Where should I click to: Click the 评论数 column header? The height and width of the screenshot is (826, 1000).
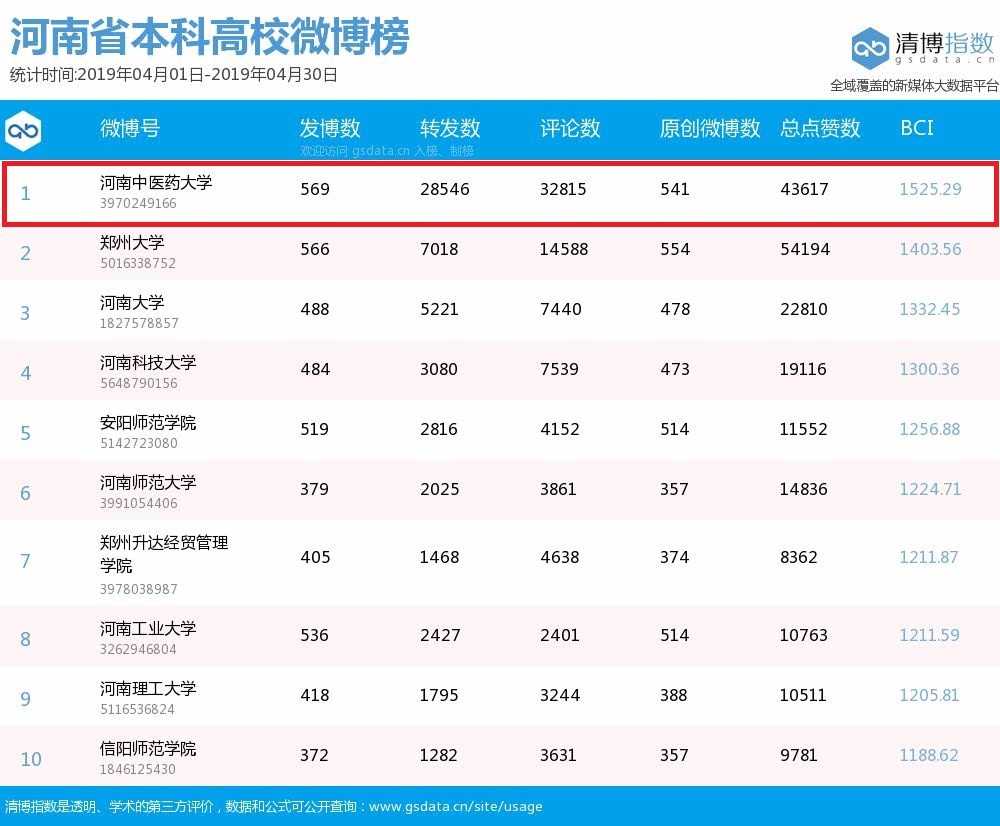coord(570,129)
